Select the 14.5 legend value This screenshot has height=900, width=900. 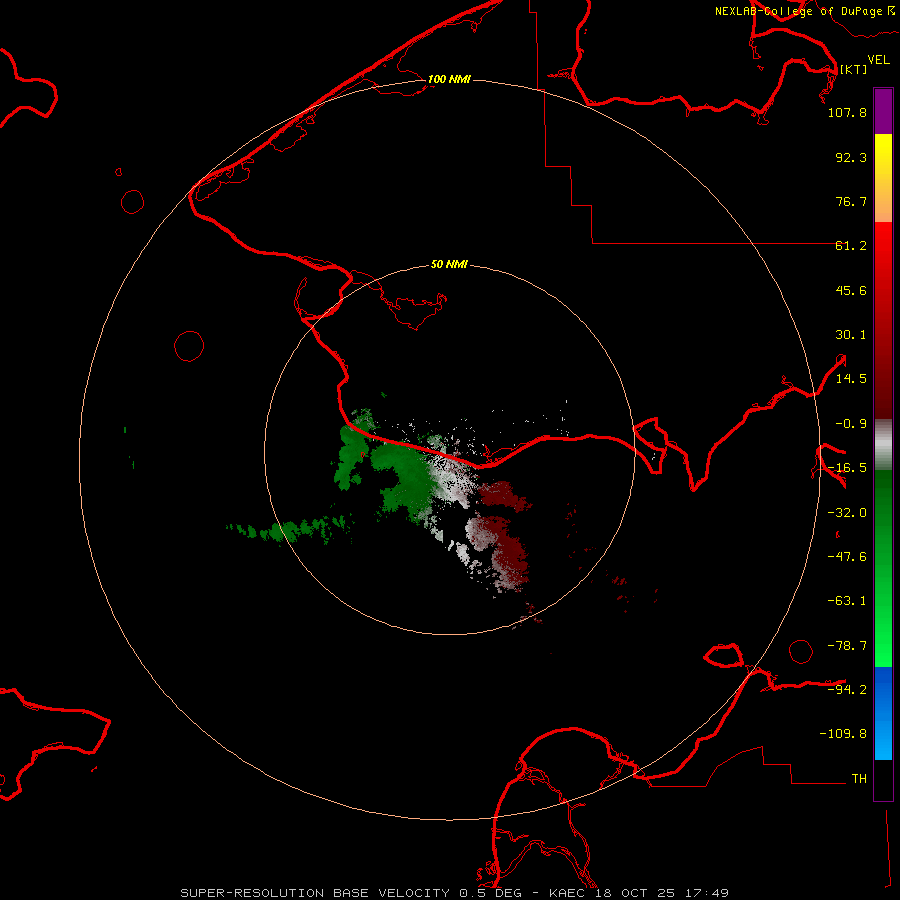tap(851, 379)
